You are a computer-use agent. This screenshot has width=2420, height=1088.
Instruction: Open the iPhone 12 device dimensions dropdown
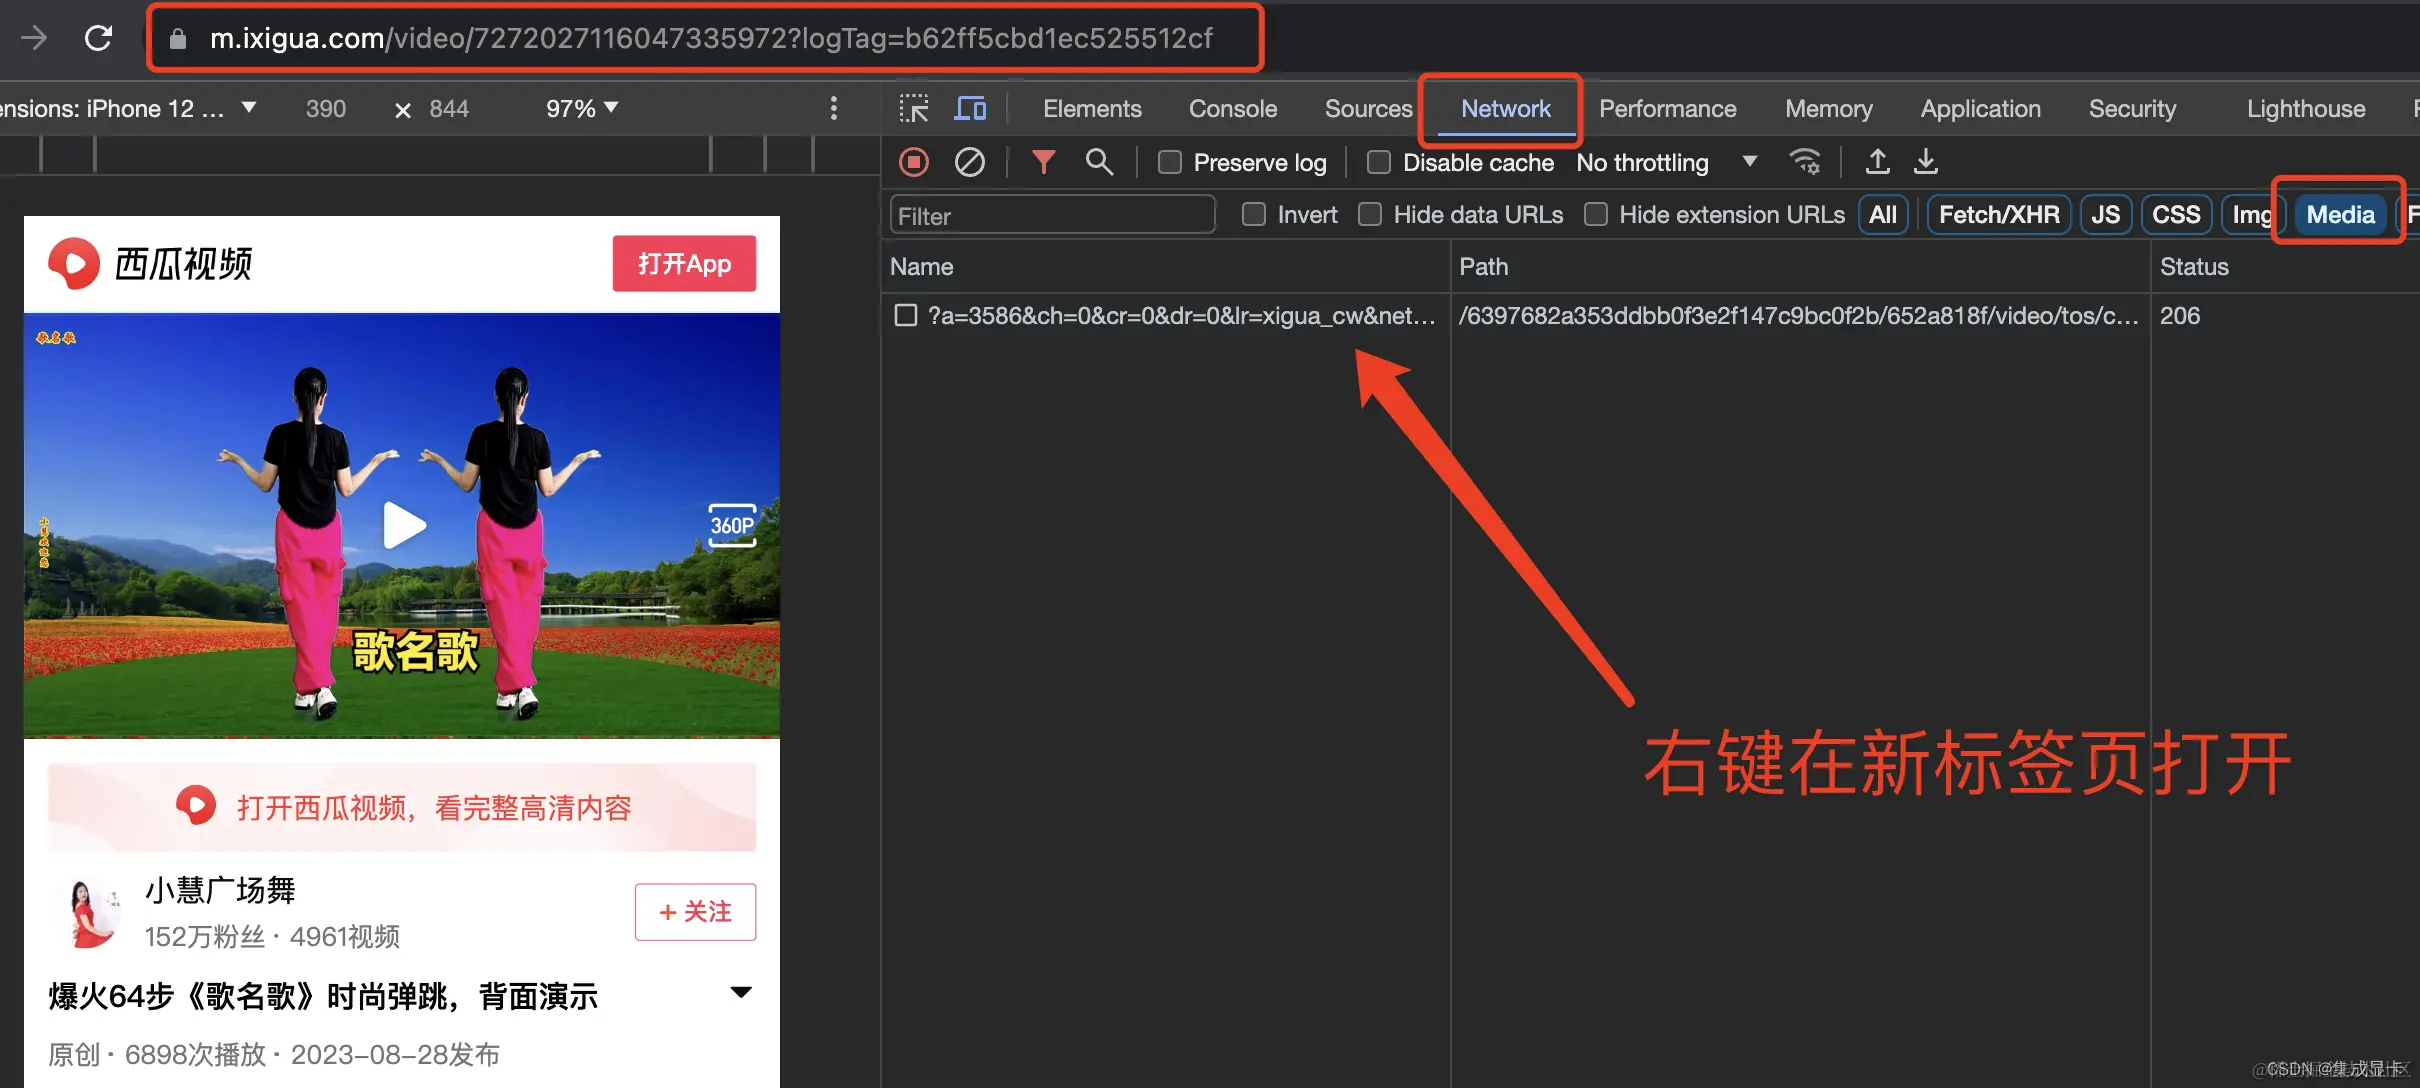pos(249,107)
